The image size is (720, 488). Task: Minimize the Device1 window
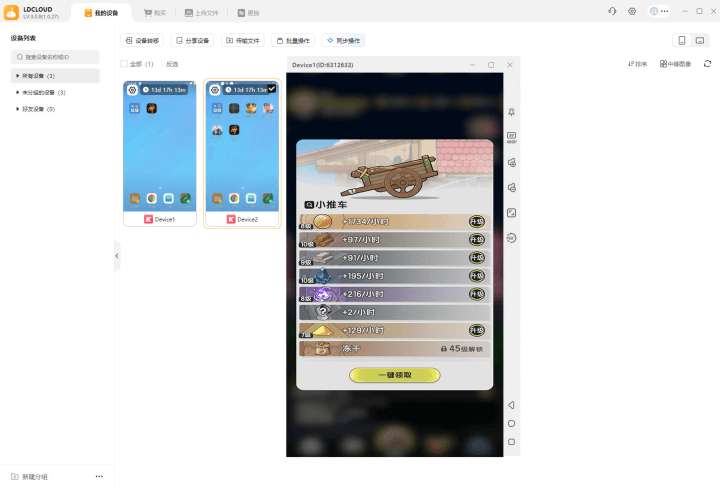[x=472, y=65]
